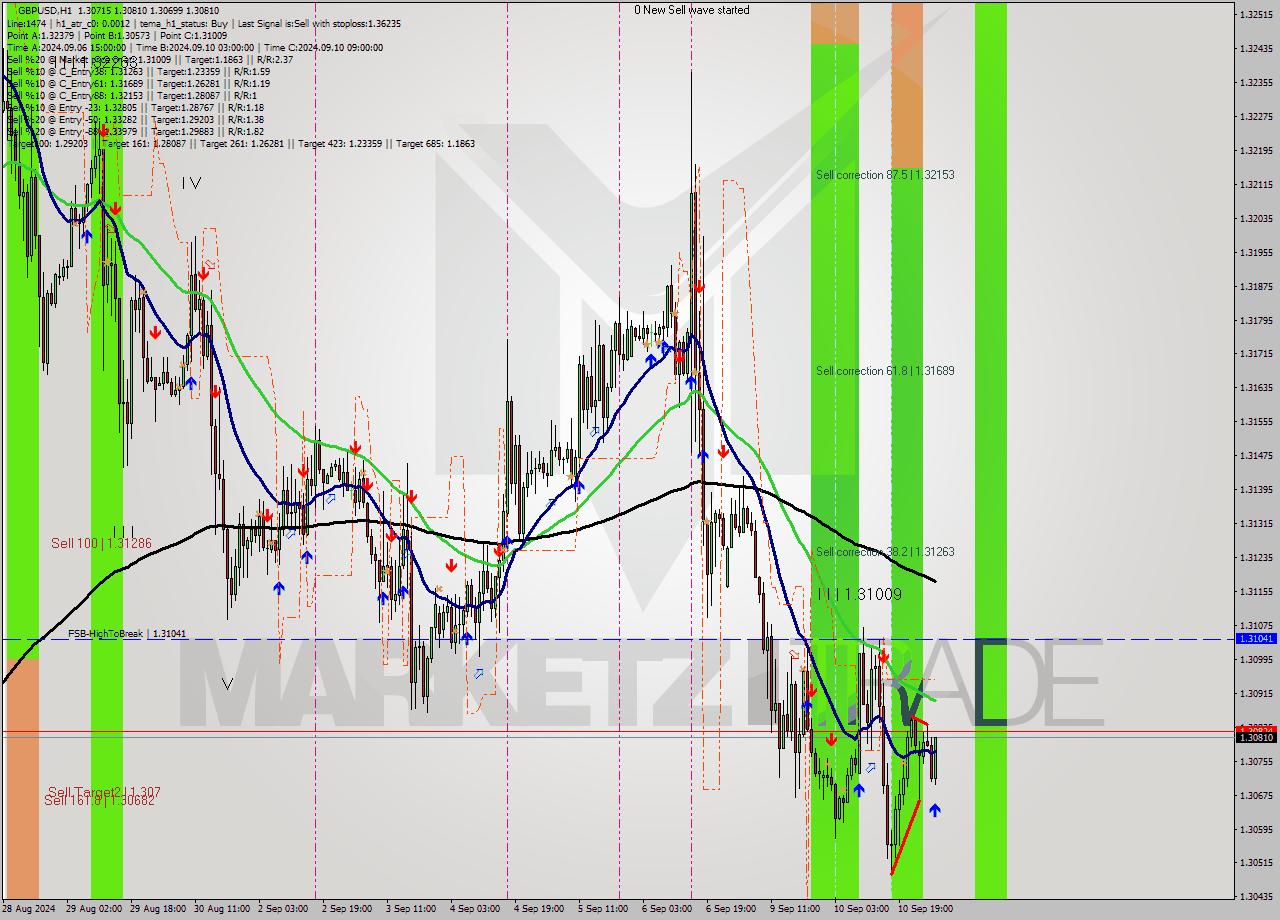Click the 1.31395 price axis label

point(1256,489)
